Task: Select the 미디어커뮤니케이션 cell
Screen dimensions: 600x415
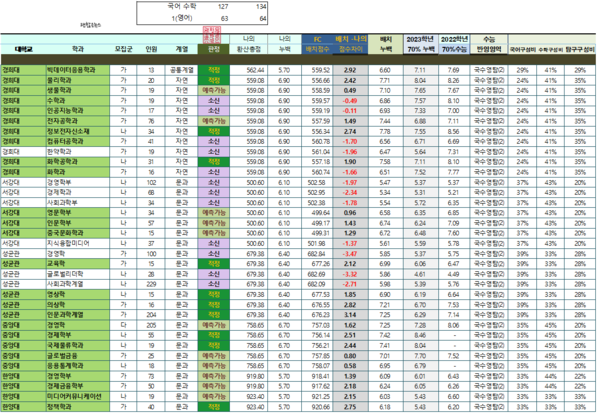Action: (x=78, y=396)
